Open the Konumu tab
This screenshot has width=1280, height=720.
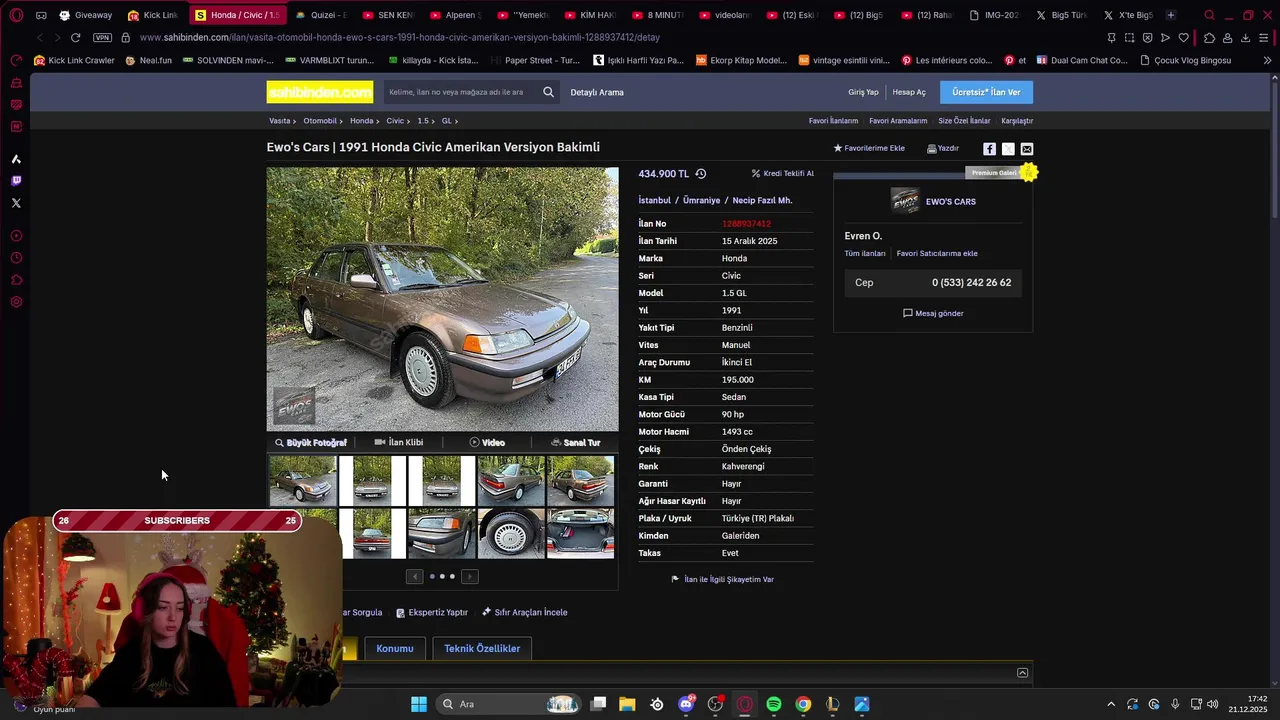(395, 648)
